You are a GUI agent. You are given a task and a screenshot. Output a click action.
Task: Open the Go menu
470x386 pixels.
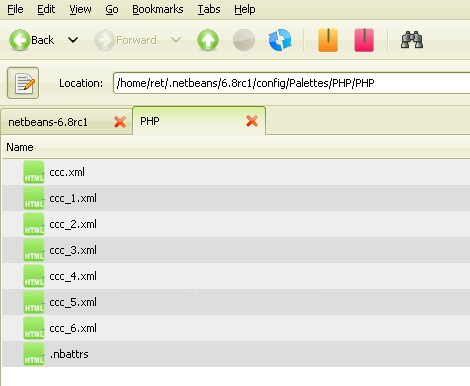(112, 9)
